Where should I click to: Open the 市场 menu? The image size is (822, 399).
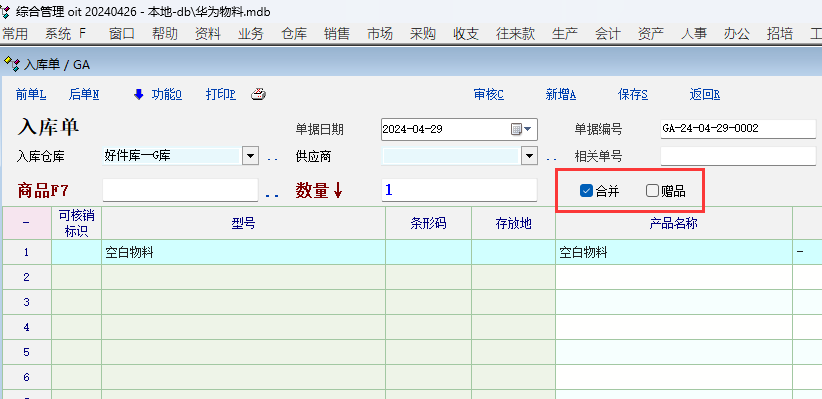380,34
